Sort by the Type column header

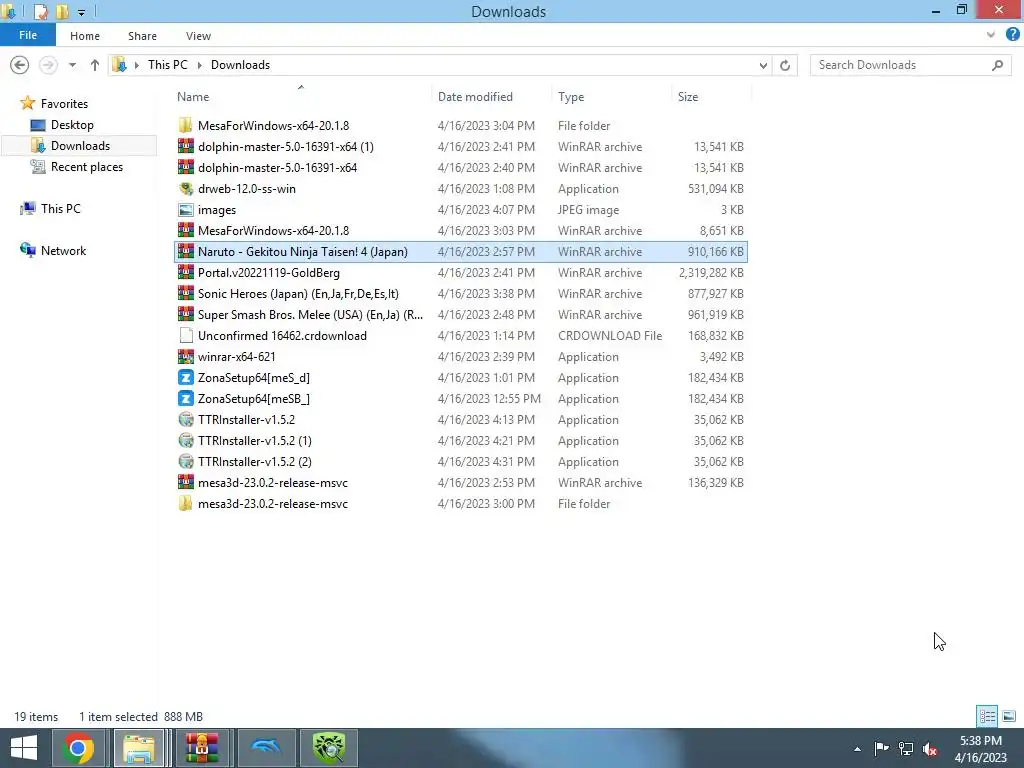click(x=611, y=97)
